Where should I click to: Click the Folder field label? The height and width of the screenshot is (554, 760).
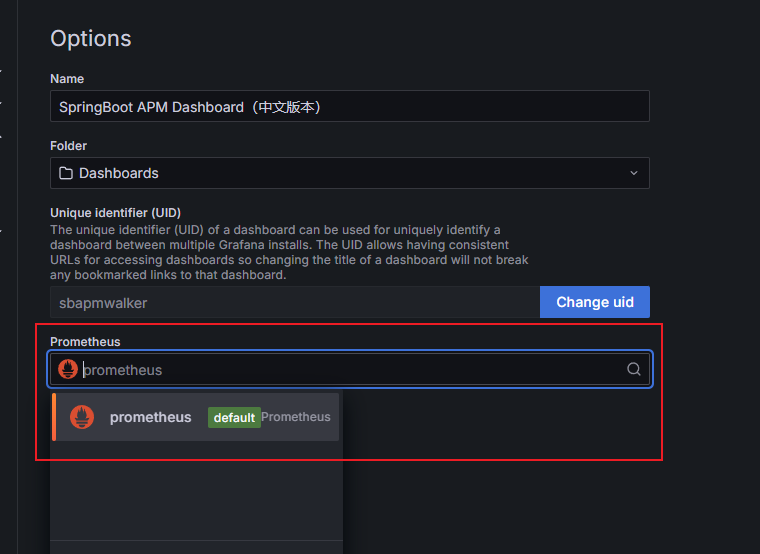[x=68, y=146]
